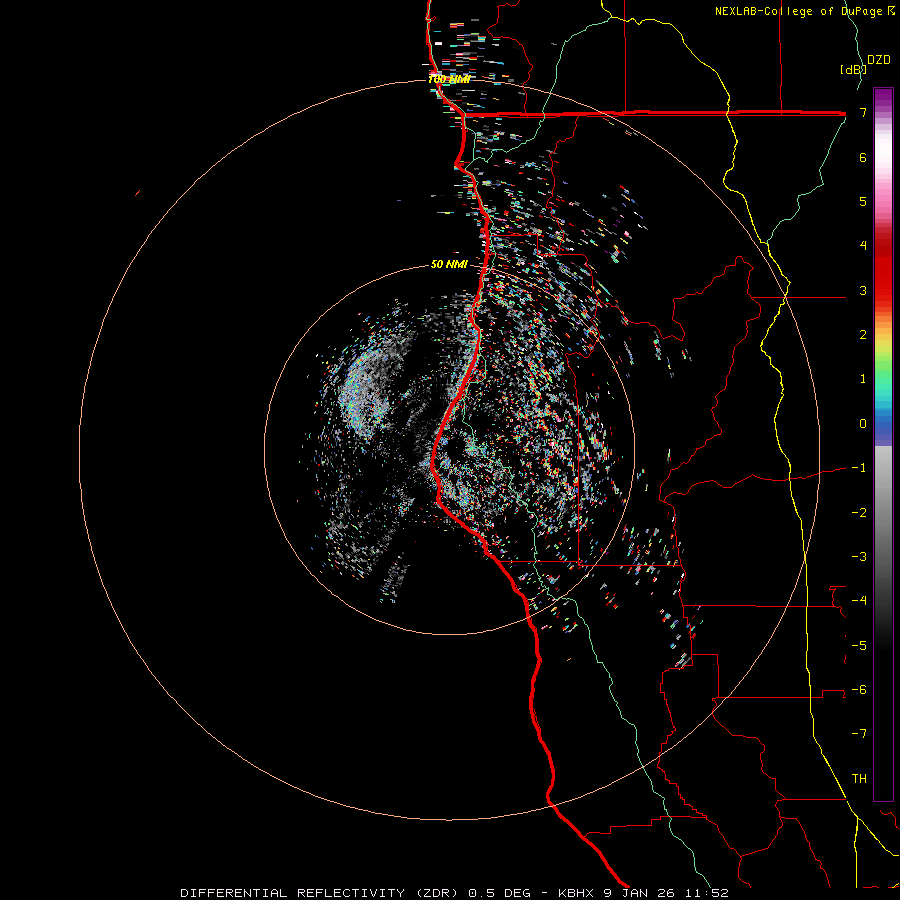The image size is (900, 900).
Task: Click the 1 value on the scale
Action: pyautogui.click(x=863, y=379)
